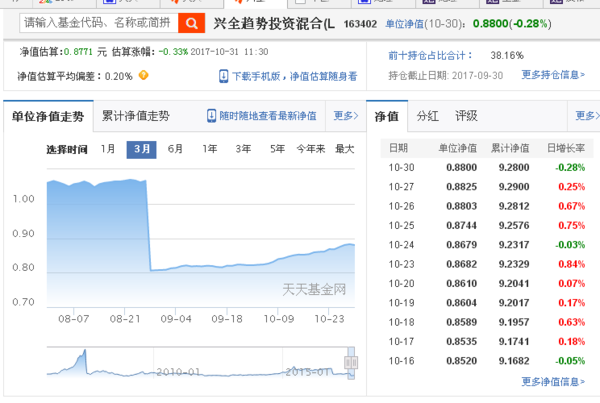The width and height of the screenshot is (600, 403).
Task: Click the 前十持仓占比合计 label
Action: coord(430,55)
